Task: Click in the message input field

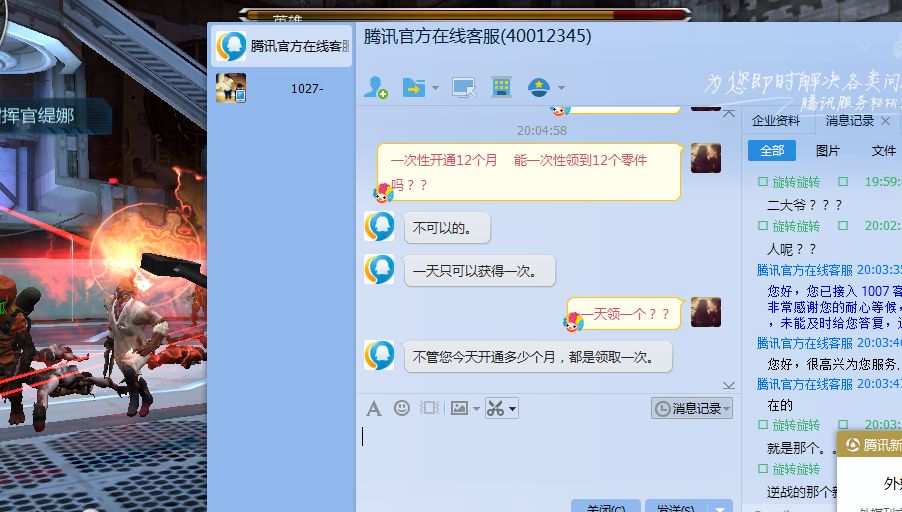Action: [x=546, y=460]
